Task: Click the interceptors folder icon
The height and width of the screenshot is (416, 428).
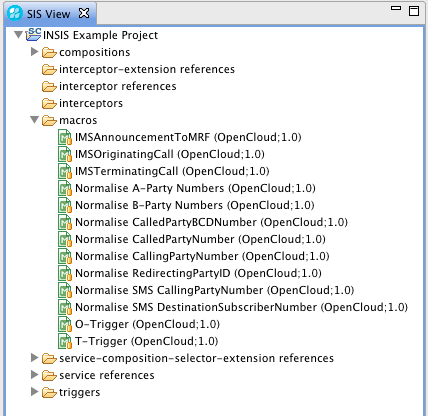Action: (x=49, y=104)
